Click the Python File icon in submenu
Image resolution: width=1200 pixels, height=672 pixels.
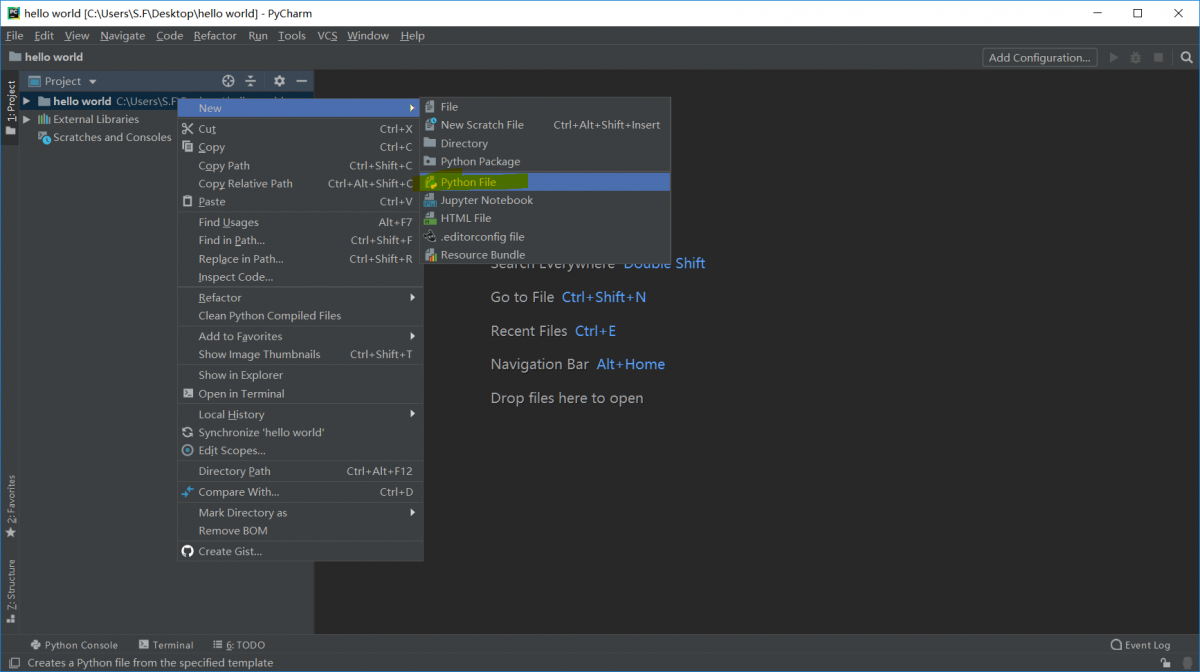(430, 182)
